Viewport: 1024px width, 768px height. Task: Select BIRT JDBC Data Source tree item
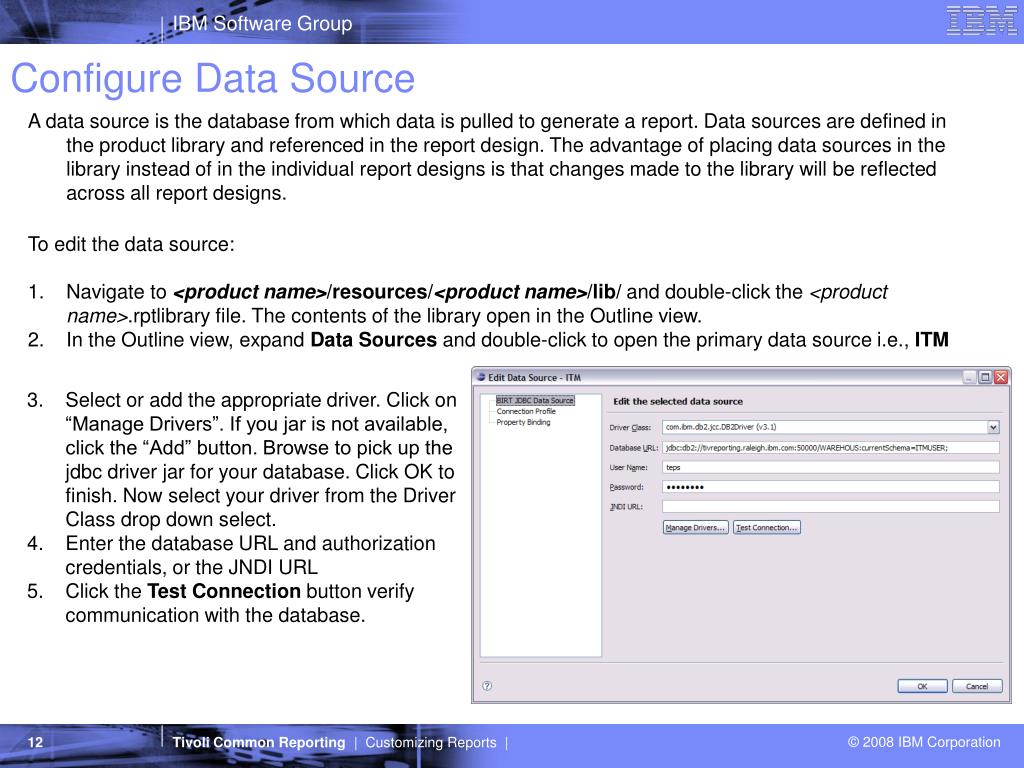click(535, 400)
